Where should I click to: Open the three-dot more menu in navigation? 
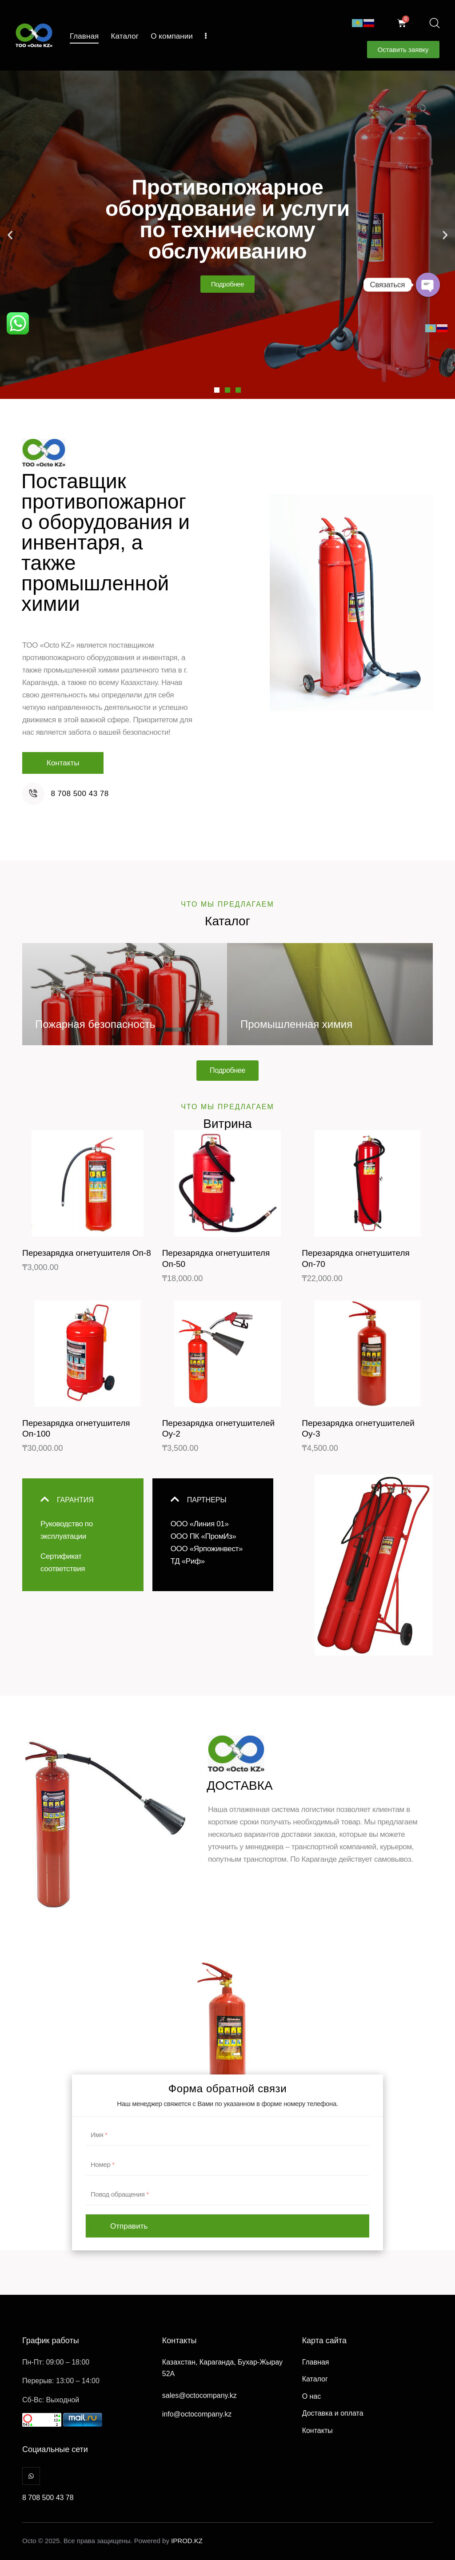(206, 36)
